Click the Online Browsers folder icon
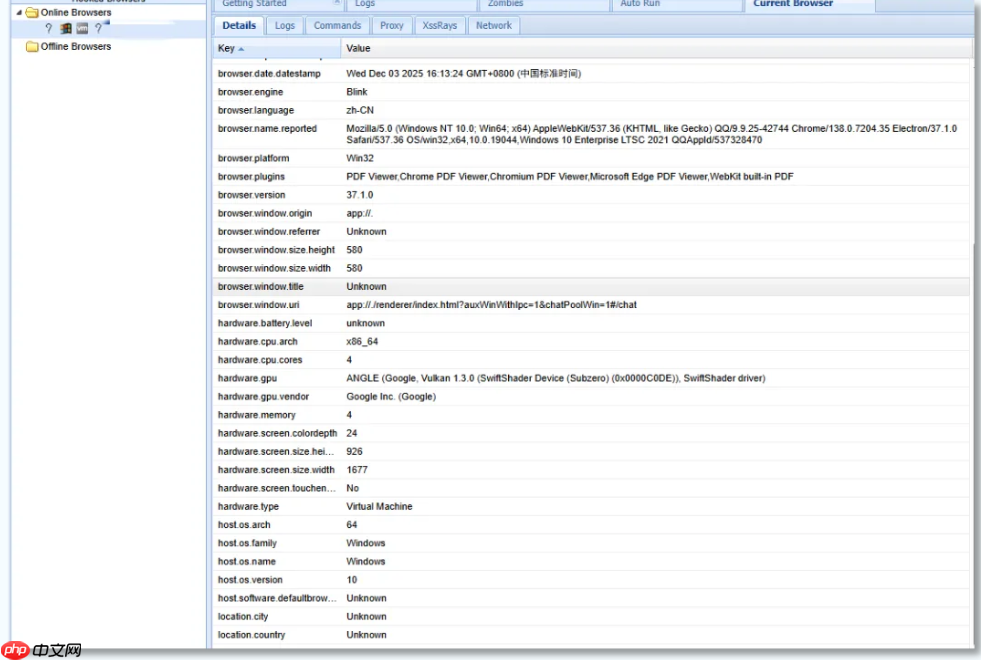The width and height of the screenshot is (981, 660). tap(32, 13)
